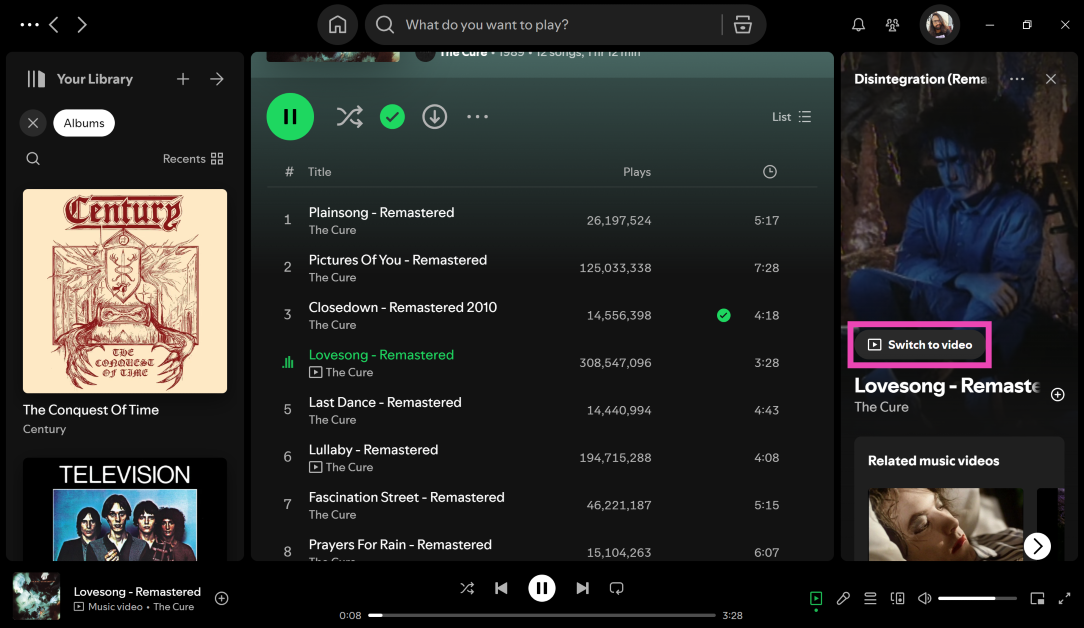
Task: Click the Browse icon in search bar
Action: (742, 25)
